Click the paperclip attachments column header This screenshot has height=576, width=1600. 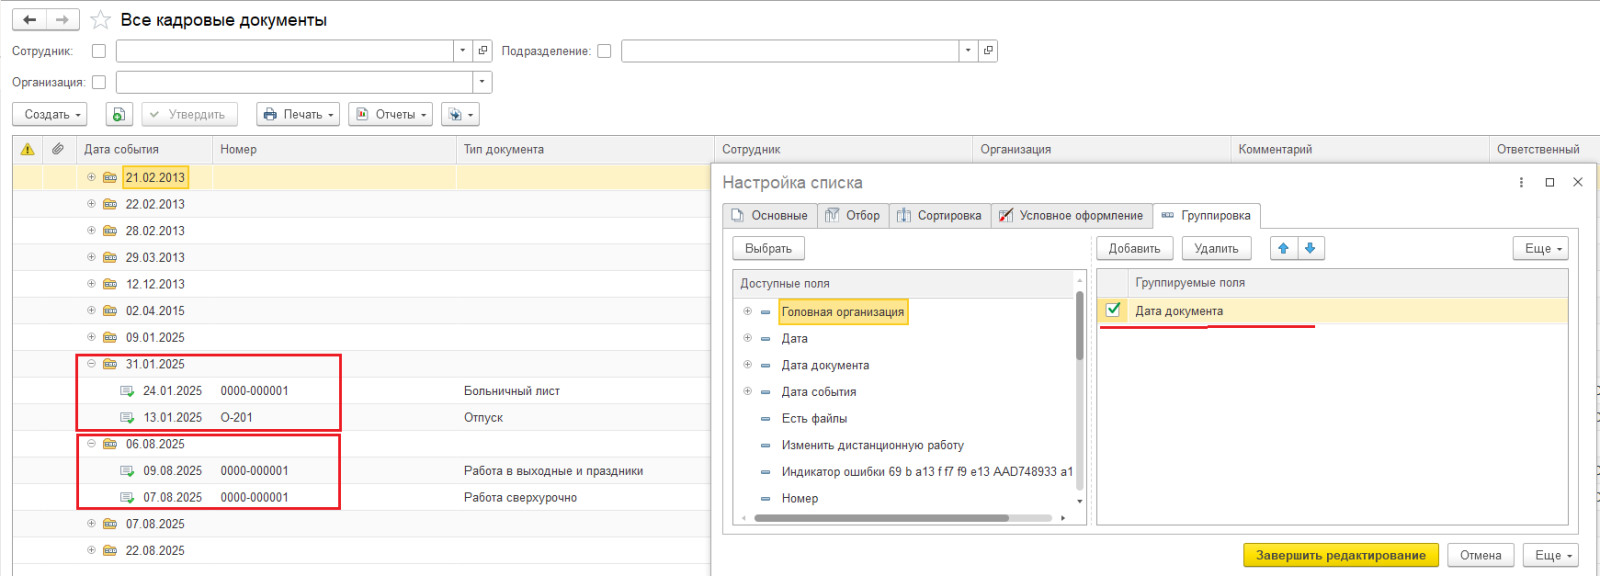[x=58, y=149]
